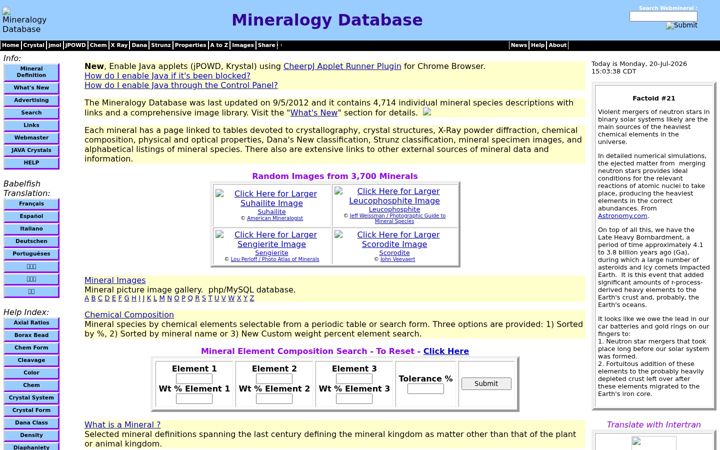Open the Cleavage help button
This screenshot has width=720, height=450.
(31, 360)
